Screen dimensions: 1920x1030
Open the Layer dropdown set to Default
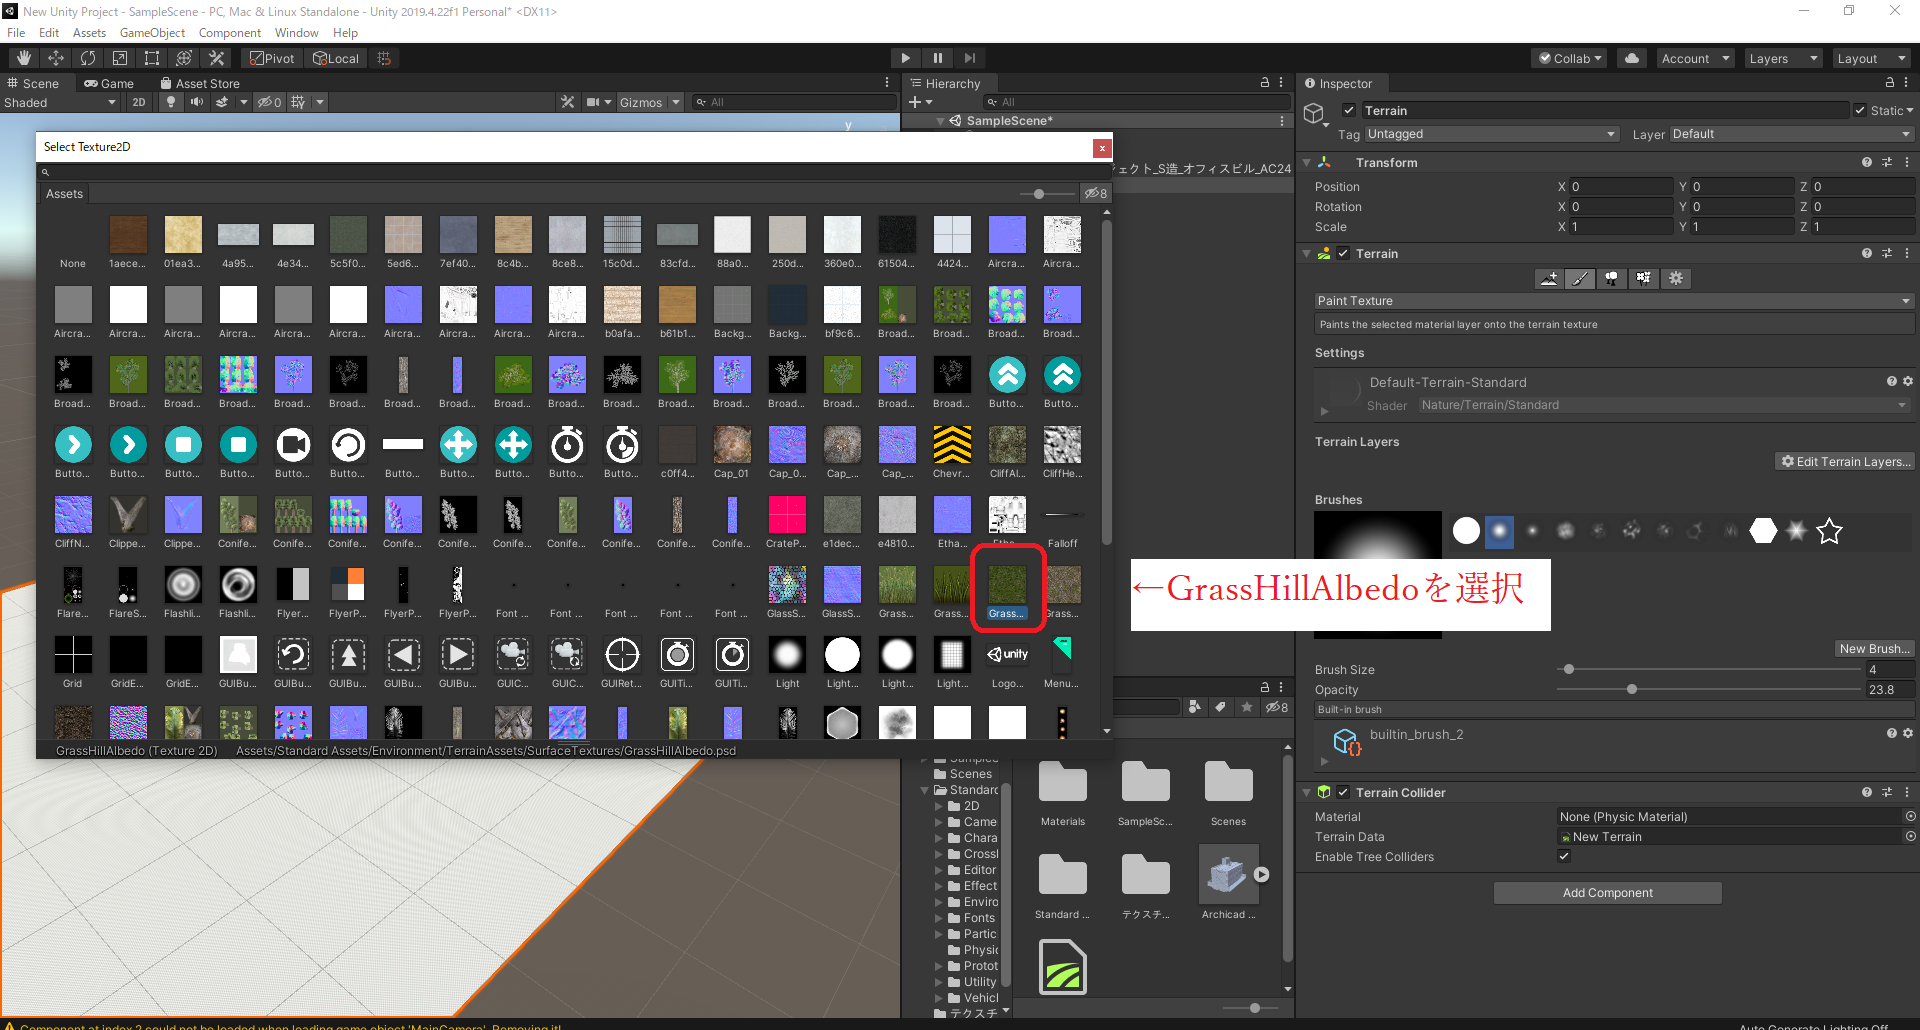tap(1792, 134)
